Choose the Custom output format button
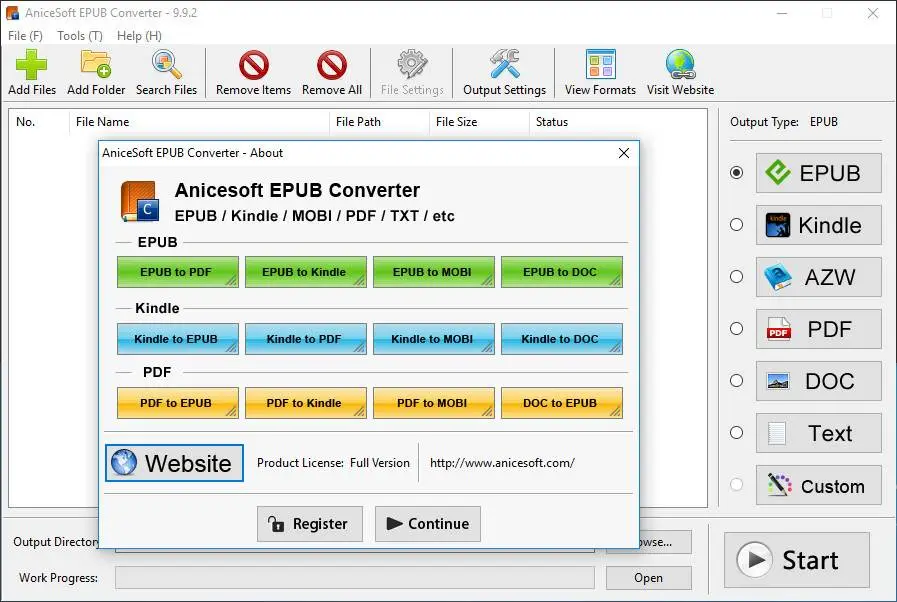Viewport: 897px width, 602px height. 819,485
